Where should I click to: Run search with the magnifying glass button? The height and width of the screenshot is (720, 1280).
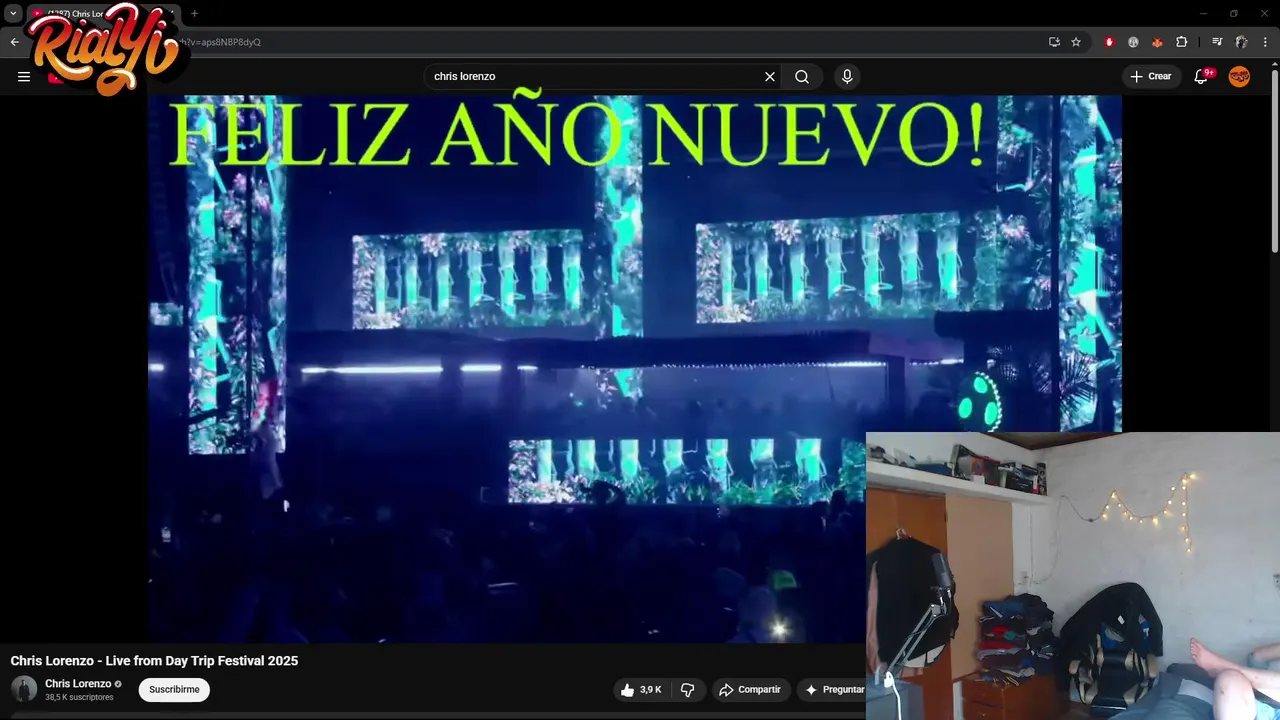802,76
